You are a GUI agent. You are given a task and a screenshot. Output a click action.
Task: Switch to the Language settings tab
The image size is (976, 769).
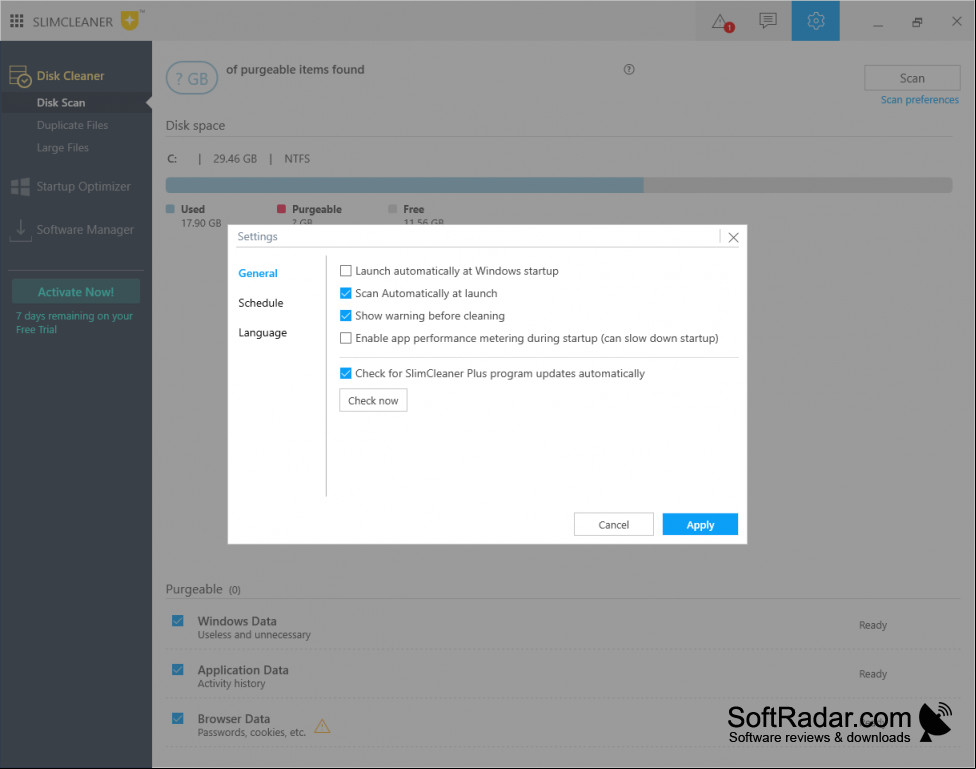[263, 333]
